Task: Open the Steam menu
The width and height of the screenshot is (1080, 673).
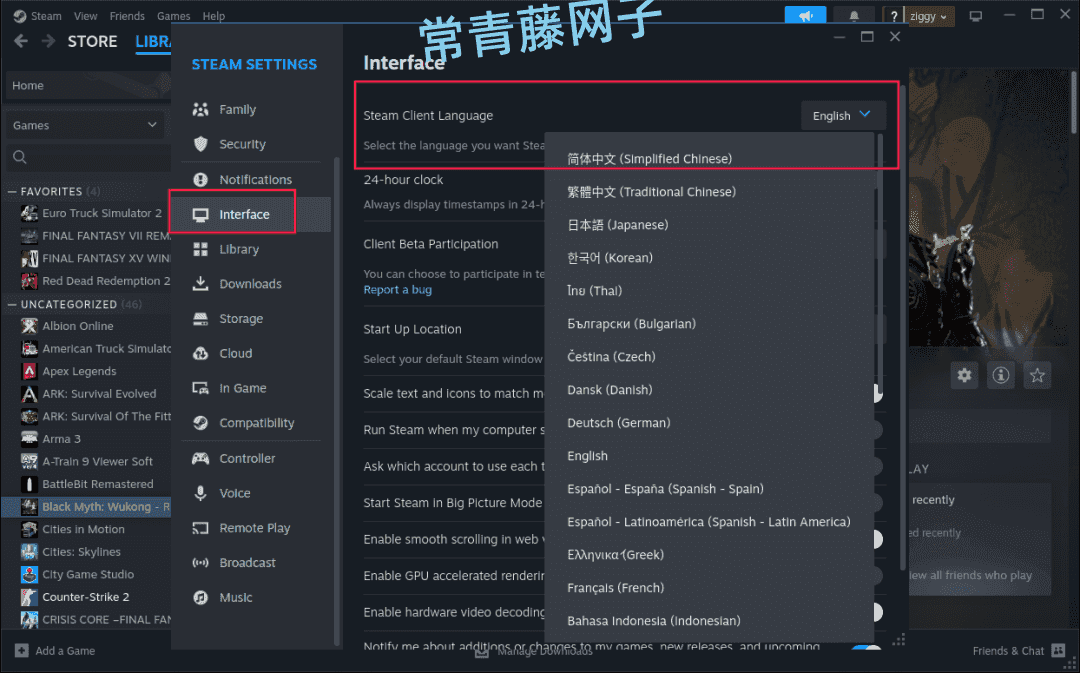Action: pos(46,16)
